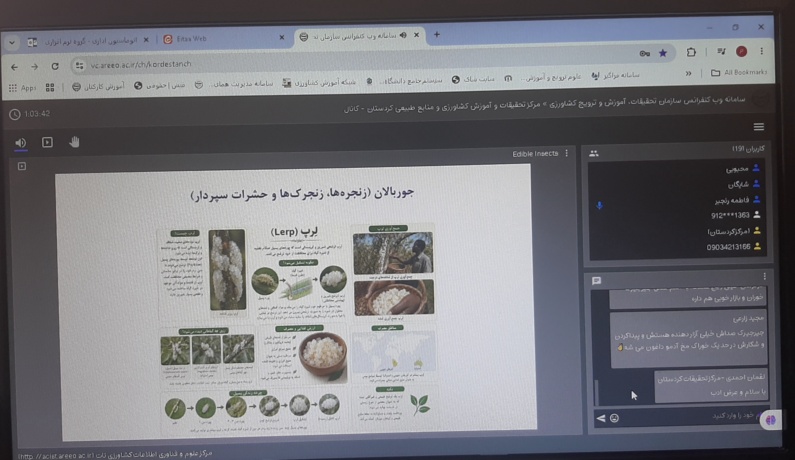
Task: Open a new browser tab with plus
Action: (437, 34)
